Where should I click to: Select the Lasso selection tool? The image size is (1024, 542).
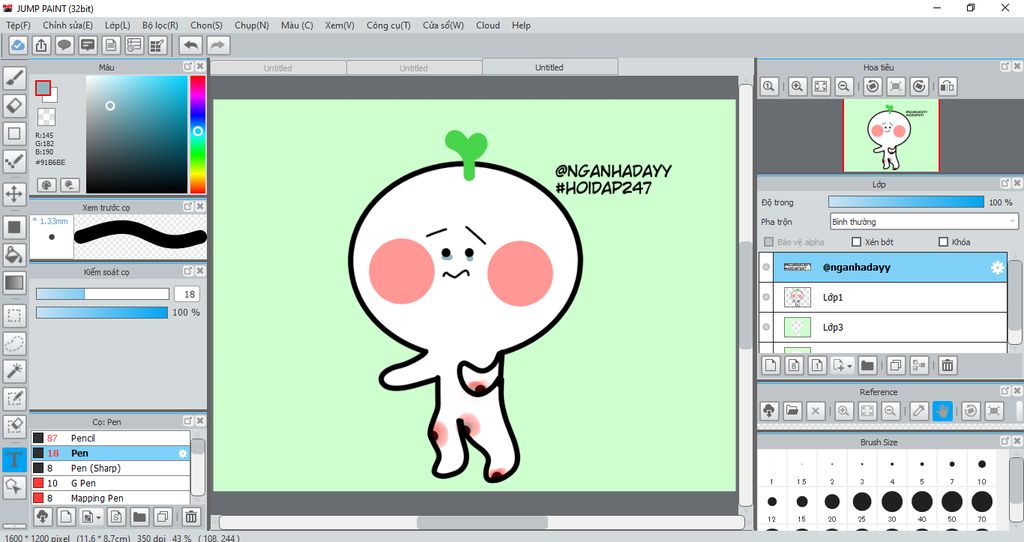coord(15,343)
